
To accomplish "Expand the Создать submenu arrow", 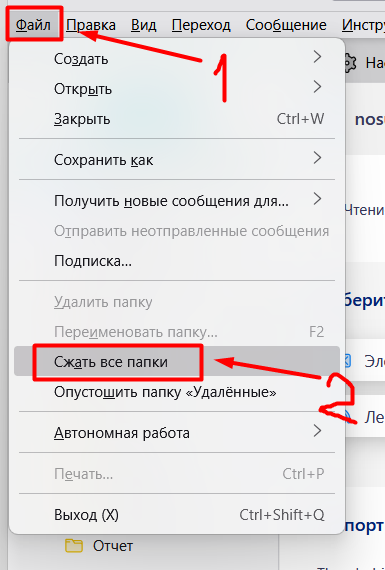I will point(317,57).
